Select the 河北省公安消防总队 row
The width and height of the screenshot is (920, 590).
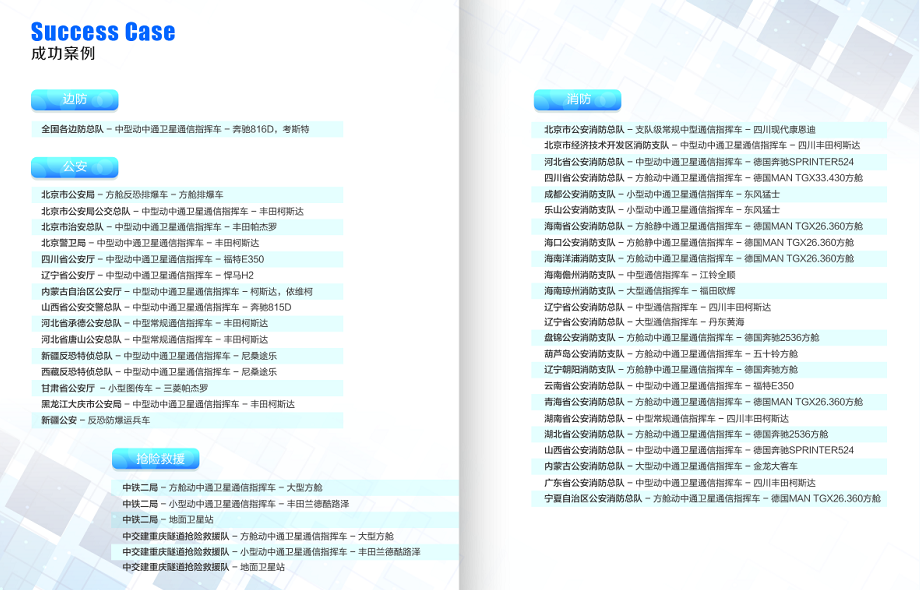tap(709, 162)
